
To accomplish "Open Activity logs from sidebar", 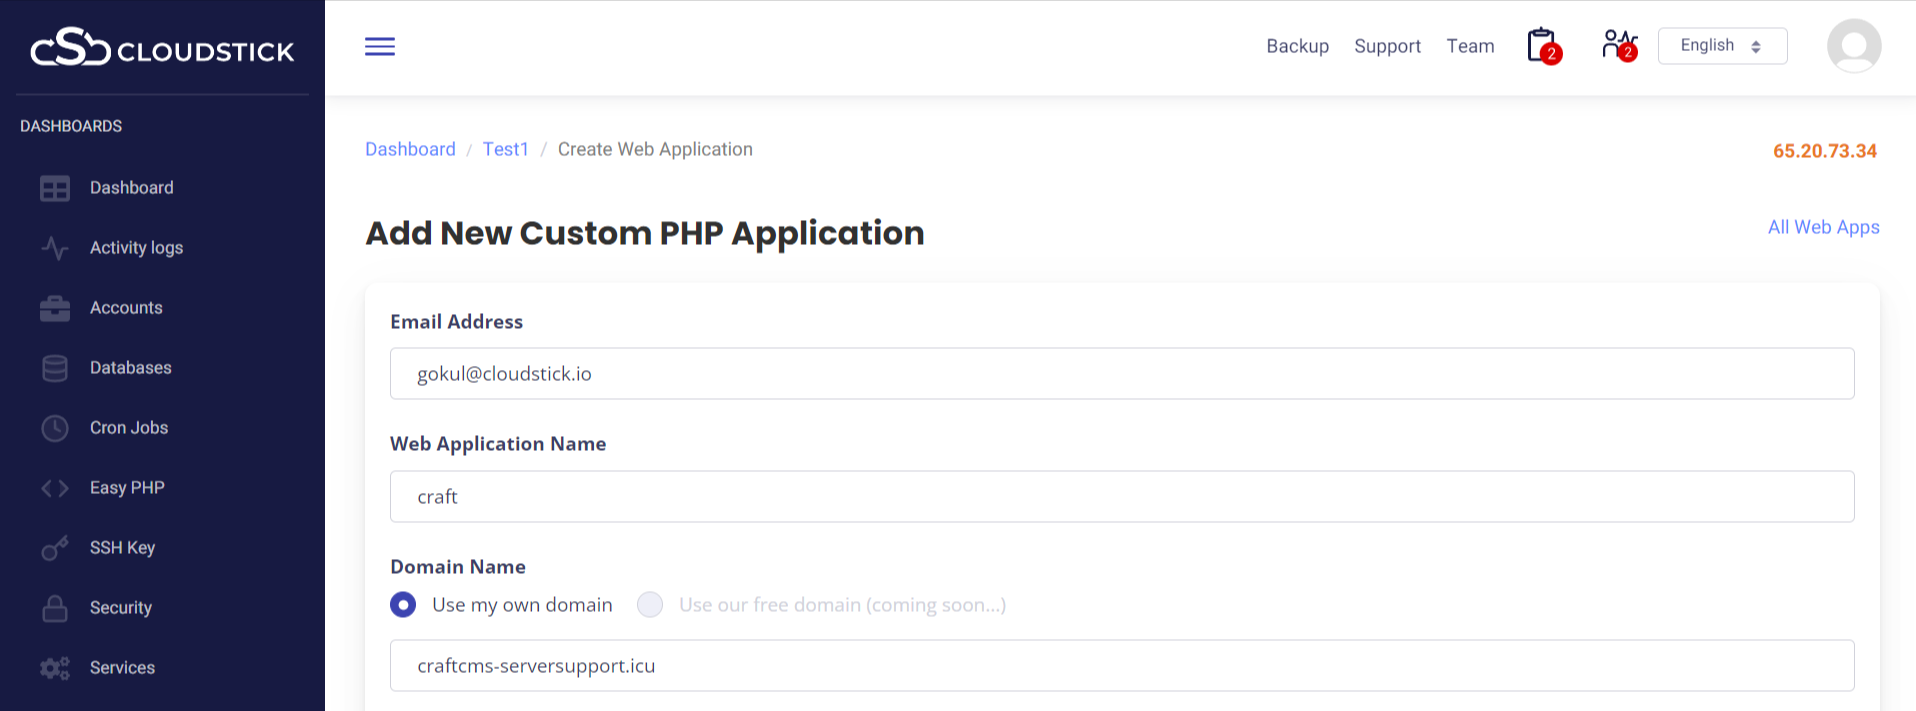I will pyautogui.click(x=136, y=248).
